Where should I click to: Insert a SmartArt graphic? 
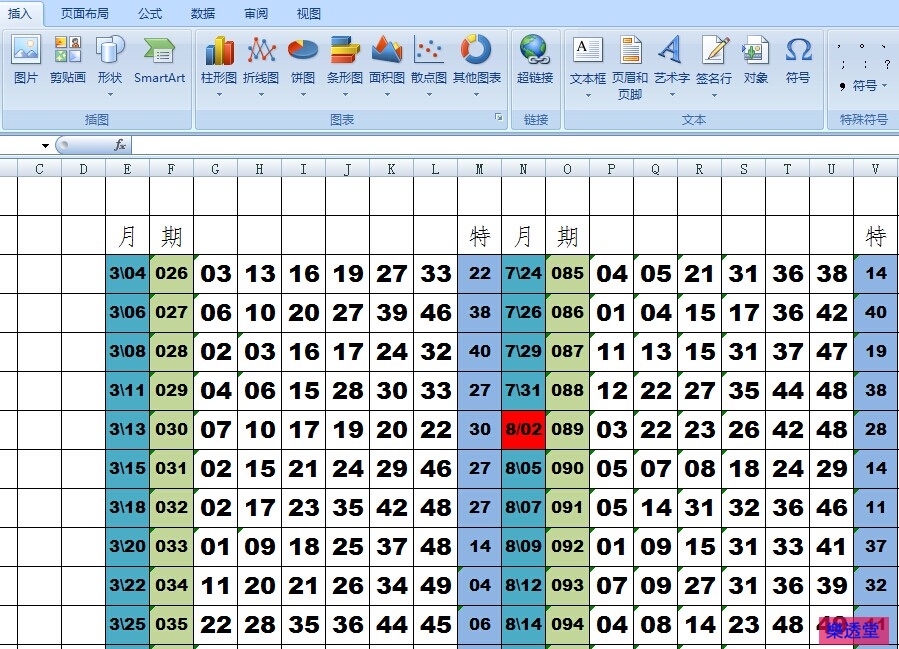click(x=159, y=60)
